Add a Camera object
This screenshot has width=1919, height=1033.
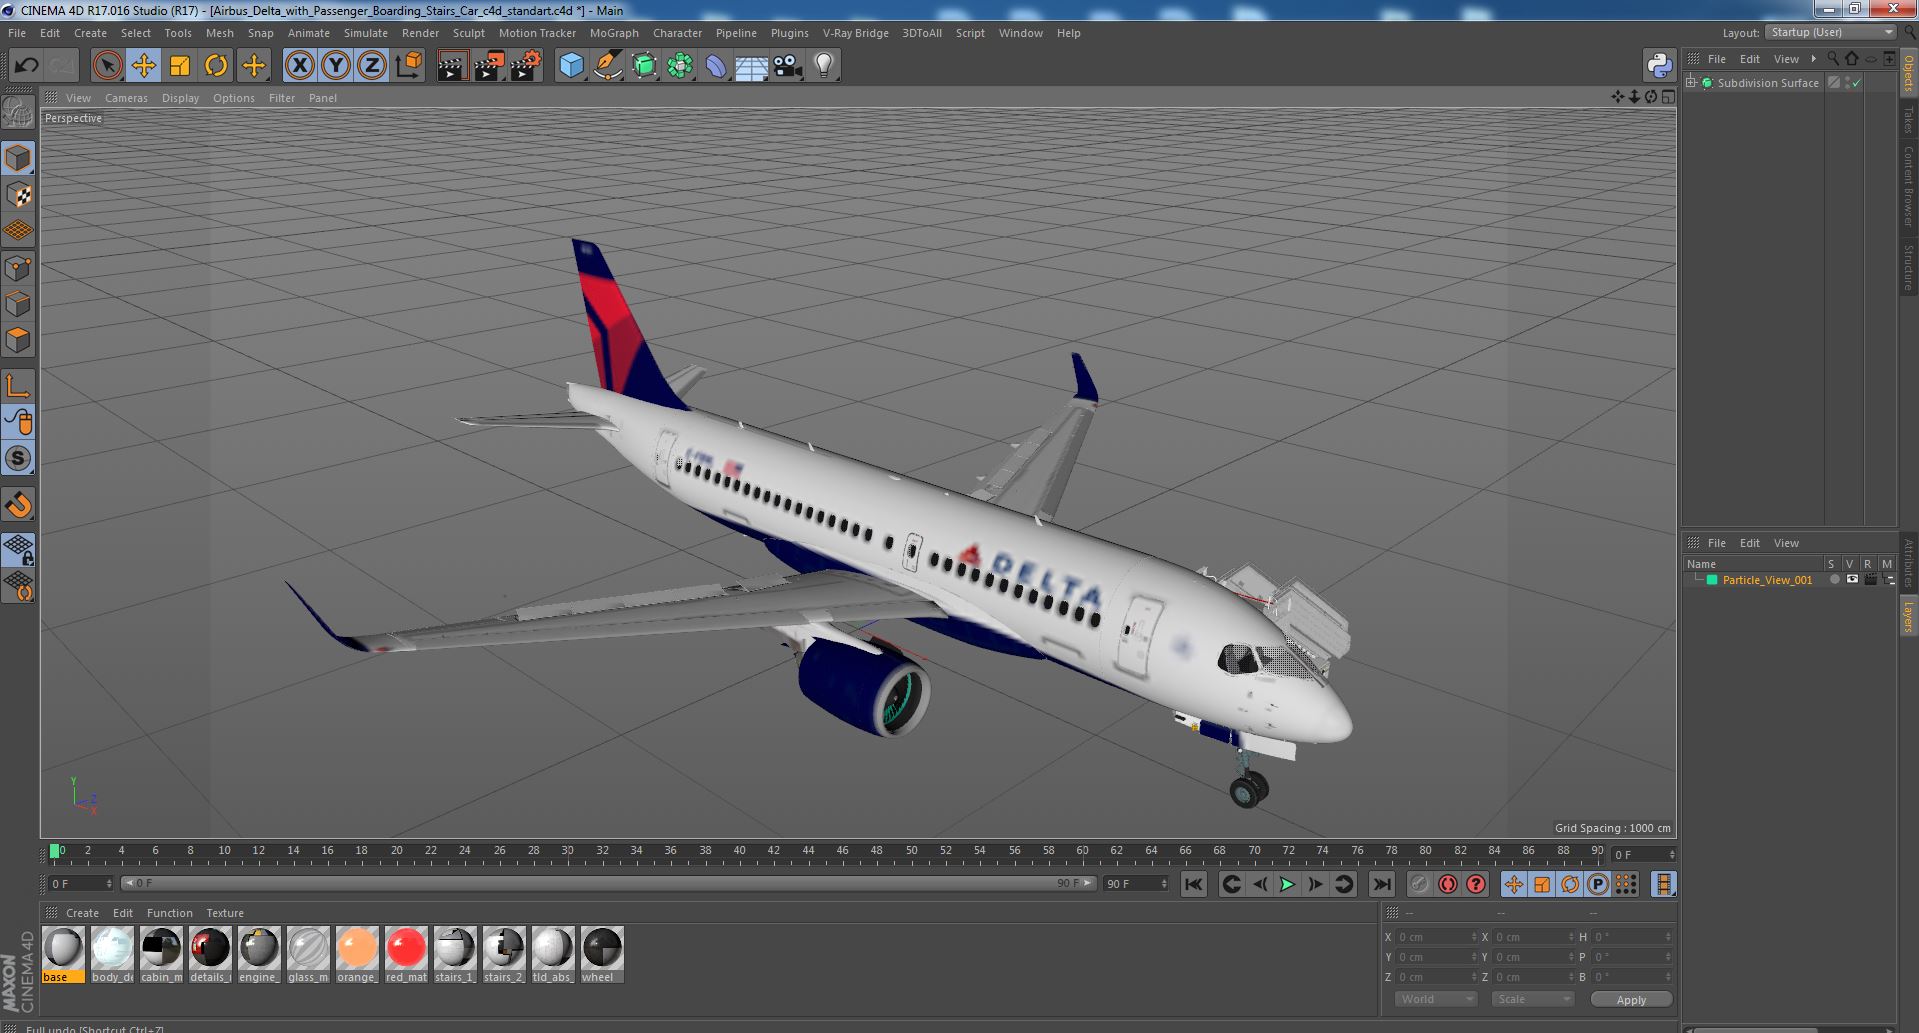[787, 66]
